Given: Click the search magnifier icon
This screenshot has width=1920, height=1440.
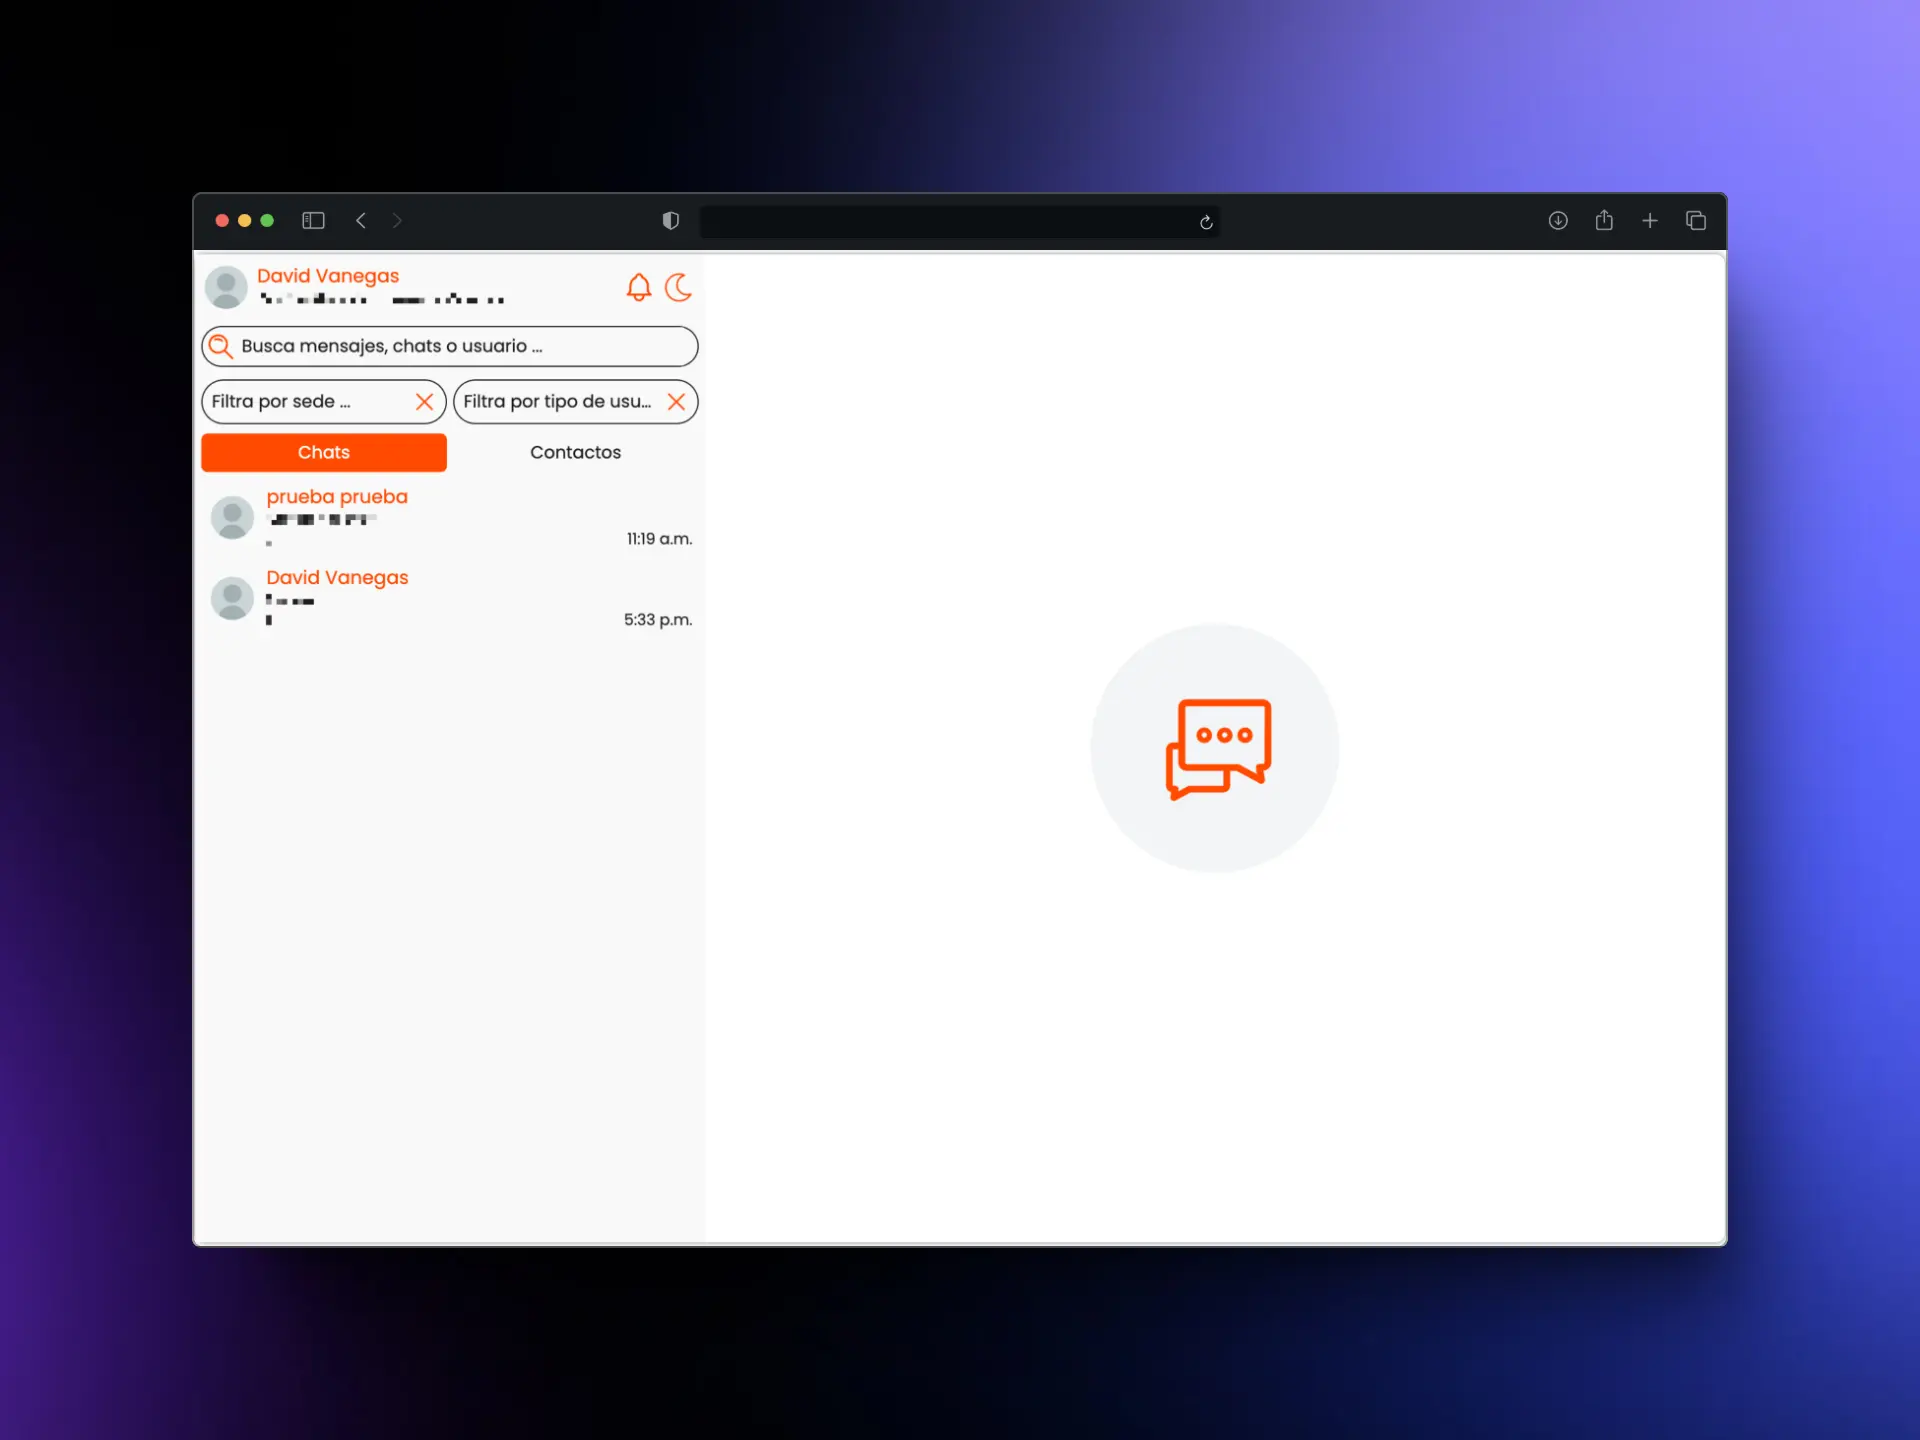Looking at the screenshot, I should (221, 347).
